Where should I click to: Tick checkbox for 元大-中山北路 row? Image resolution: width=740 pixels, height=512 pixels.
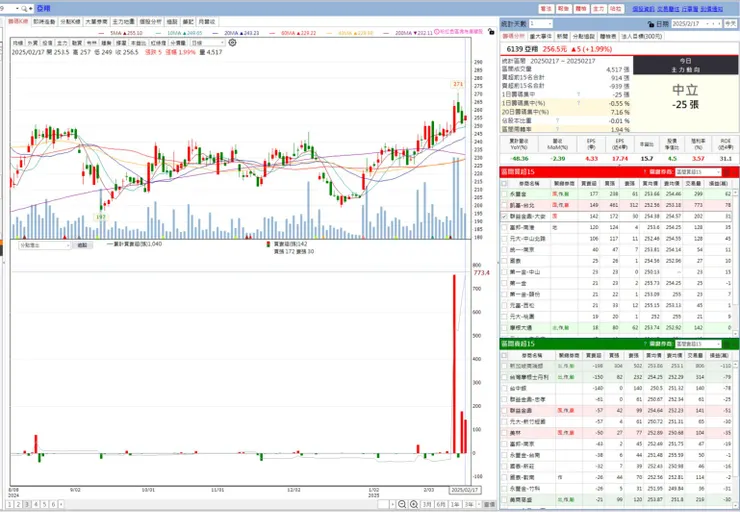505,239
